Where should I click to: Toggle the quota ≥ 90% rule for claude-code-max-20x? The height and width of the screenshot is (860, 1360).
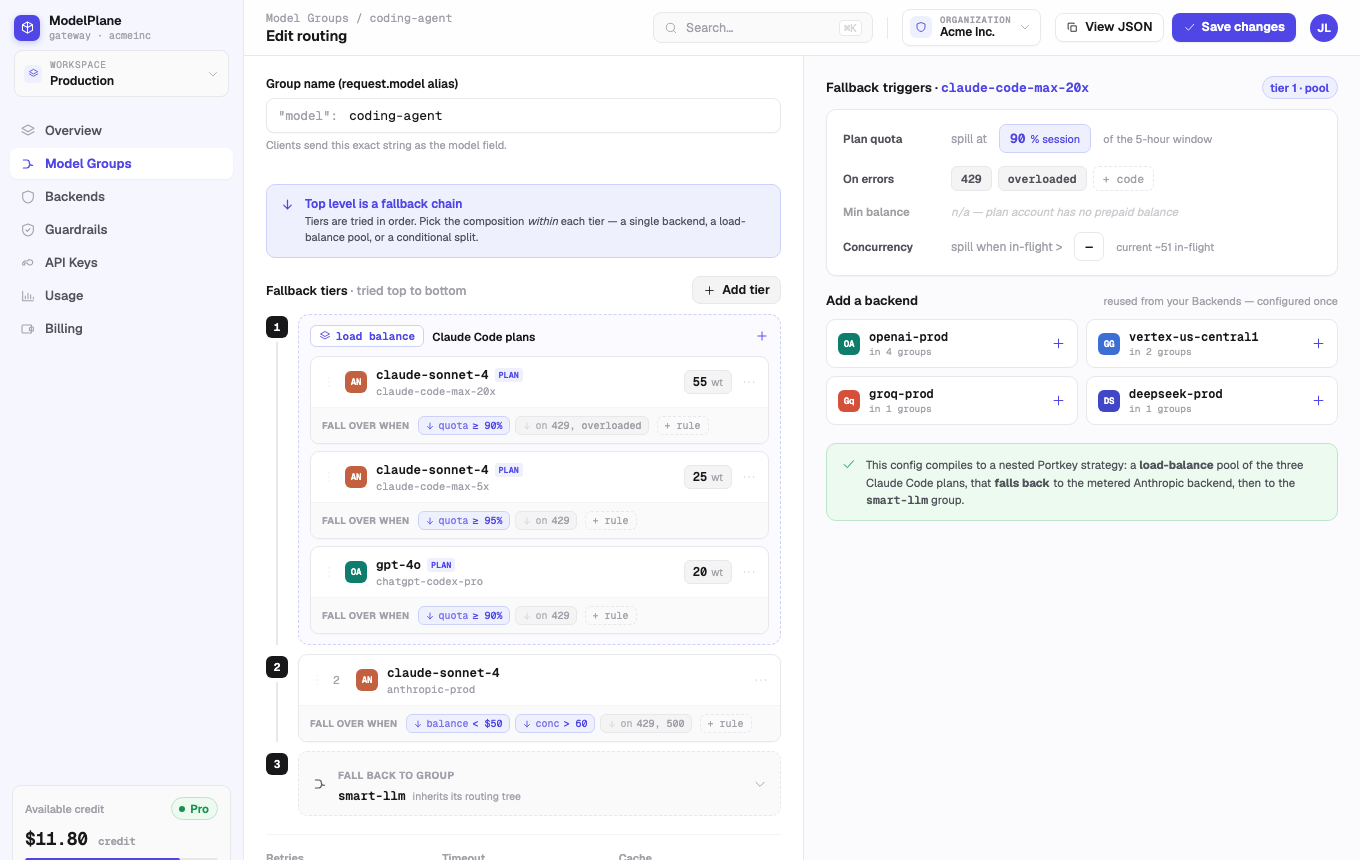[x=464, y=425]
